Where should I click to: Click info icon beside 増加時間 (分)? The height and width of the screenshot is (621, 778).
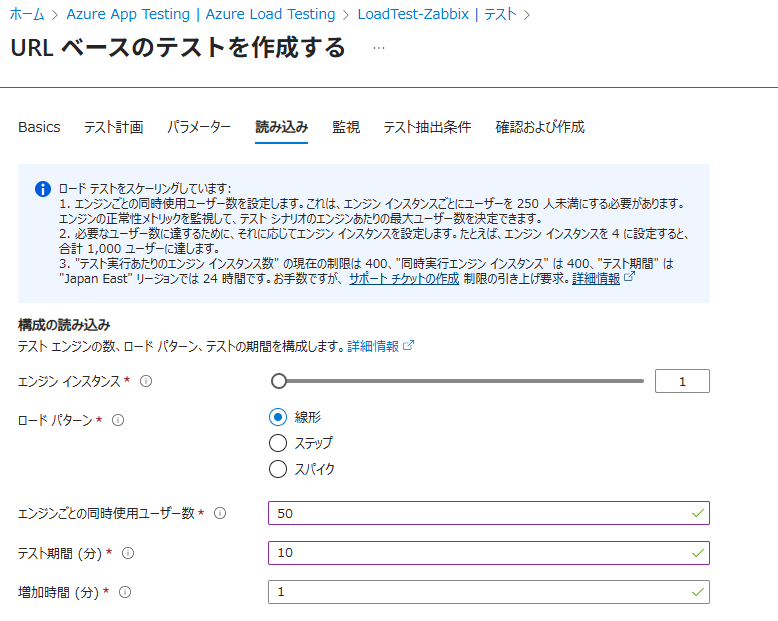(x=125, y=592)
